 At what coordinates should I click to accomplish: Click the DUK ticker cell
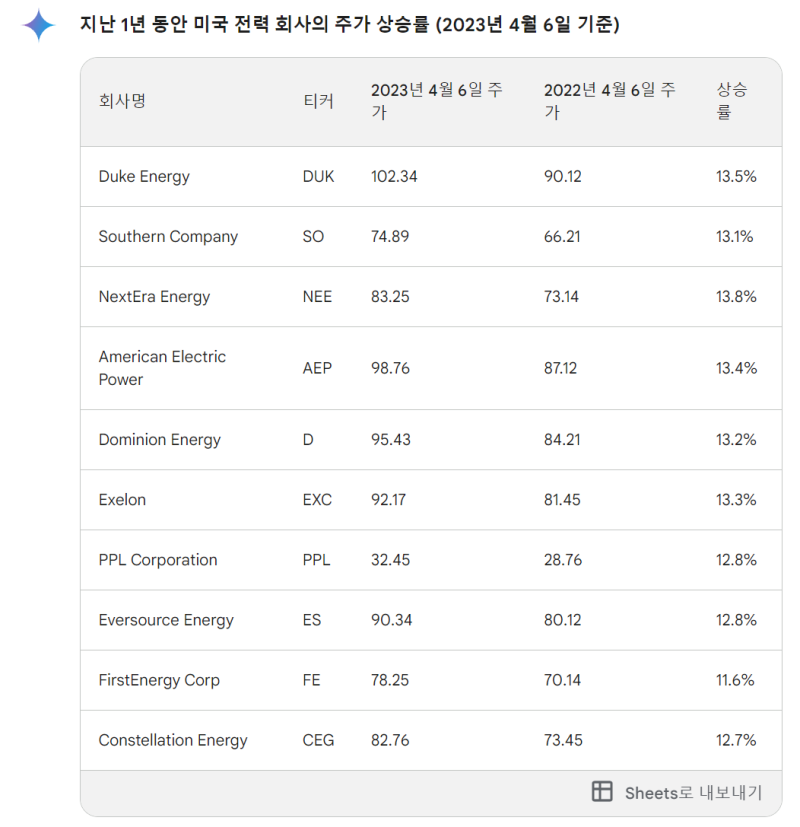pyautogui.click(x=319, y=176)
